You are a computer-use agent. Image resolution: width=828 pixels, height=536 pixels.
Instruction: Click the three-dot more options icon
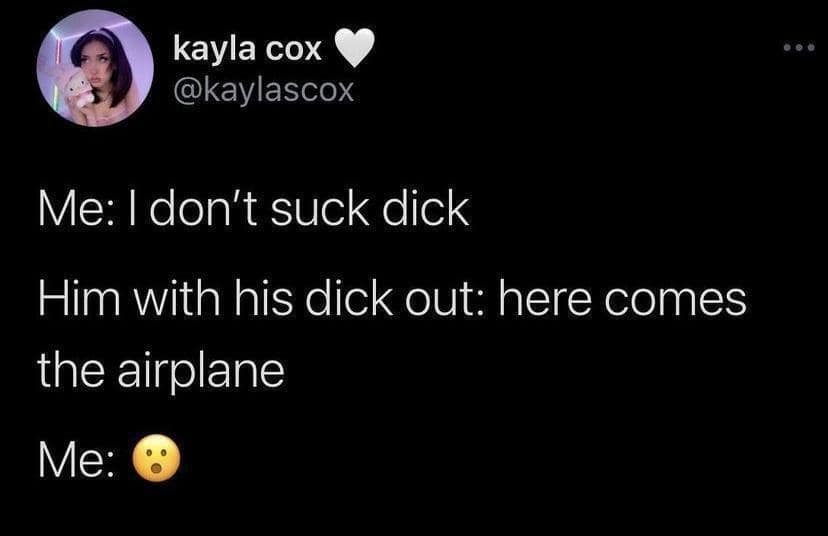point(799,48)
